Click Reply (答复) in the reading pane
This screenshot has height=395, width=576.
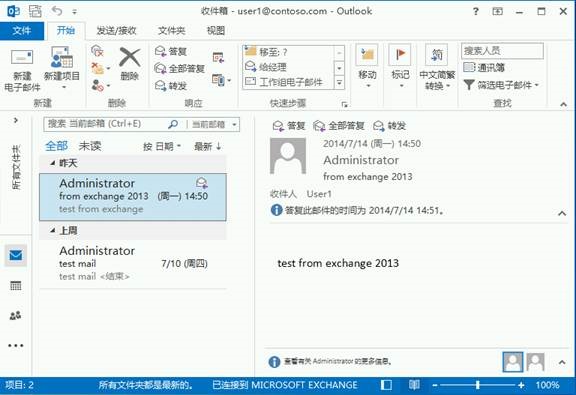click(x=289, y=126)
